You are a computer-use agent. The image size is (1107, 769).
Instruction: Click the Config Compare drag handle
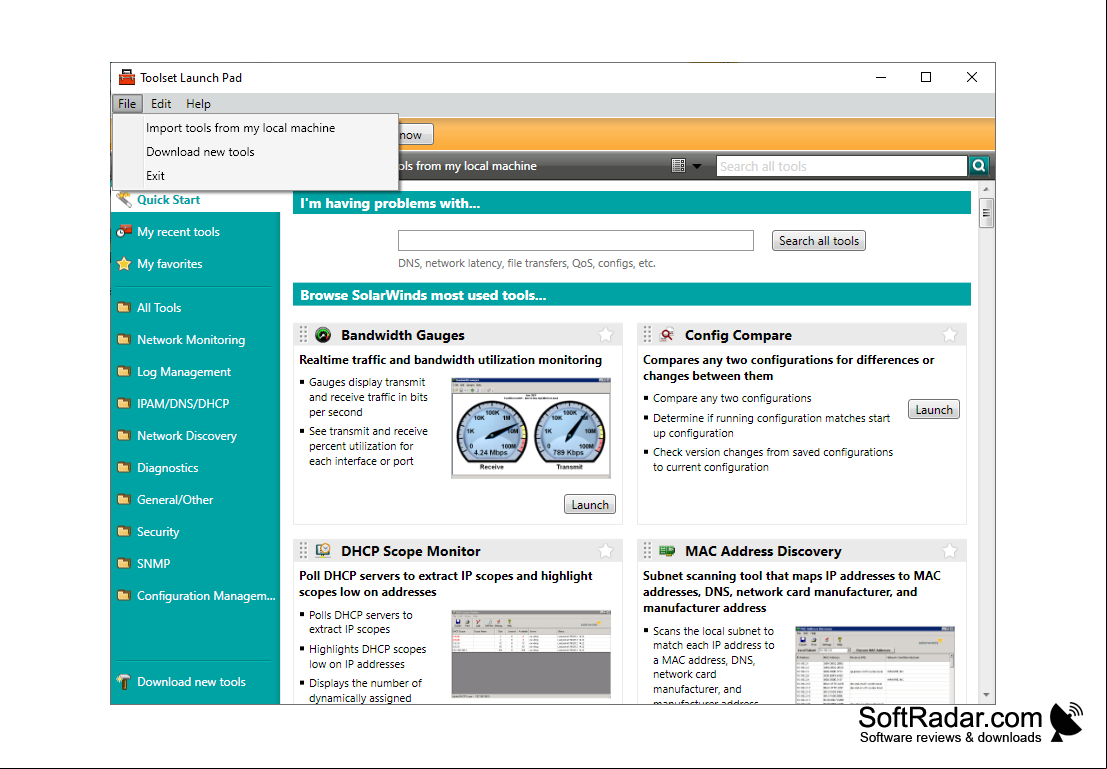(647, 335)
